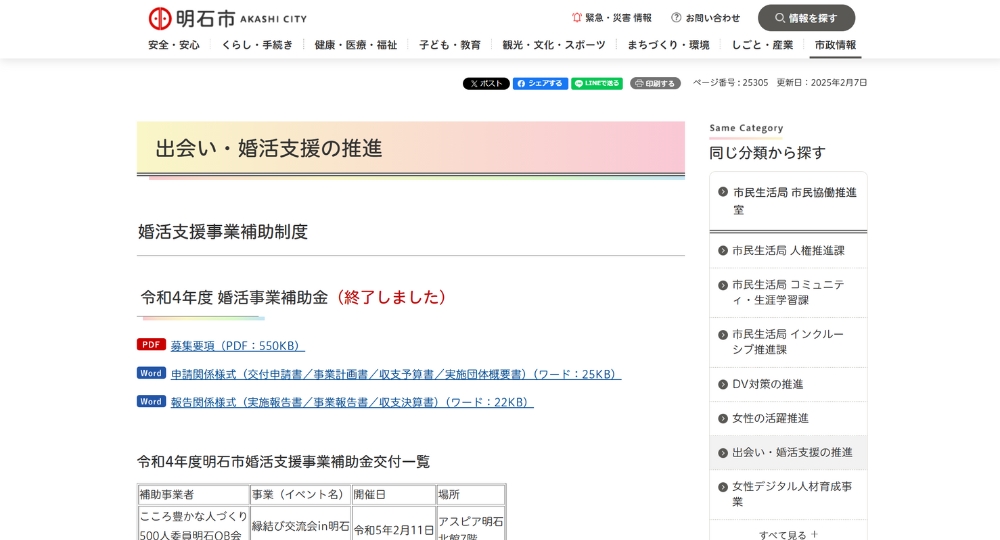The width and height of the screenshot is (1000, 540).
Task: Go to 出会い・婚活支援の推進 sidebar link
Action: pyautogui.click(x=788, y=453)
